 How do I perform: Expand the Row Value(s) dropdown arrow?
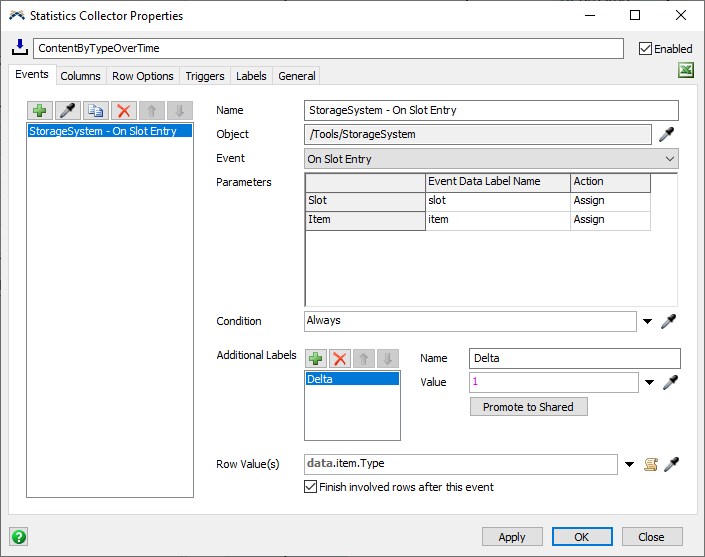(629, 464)
